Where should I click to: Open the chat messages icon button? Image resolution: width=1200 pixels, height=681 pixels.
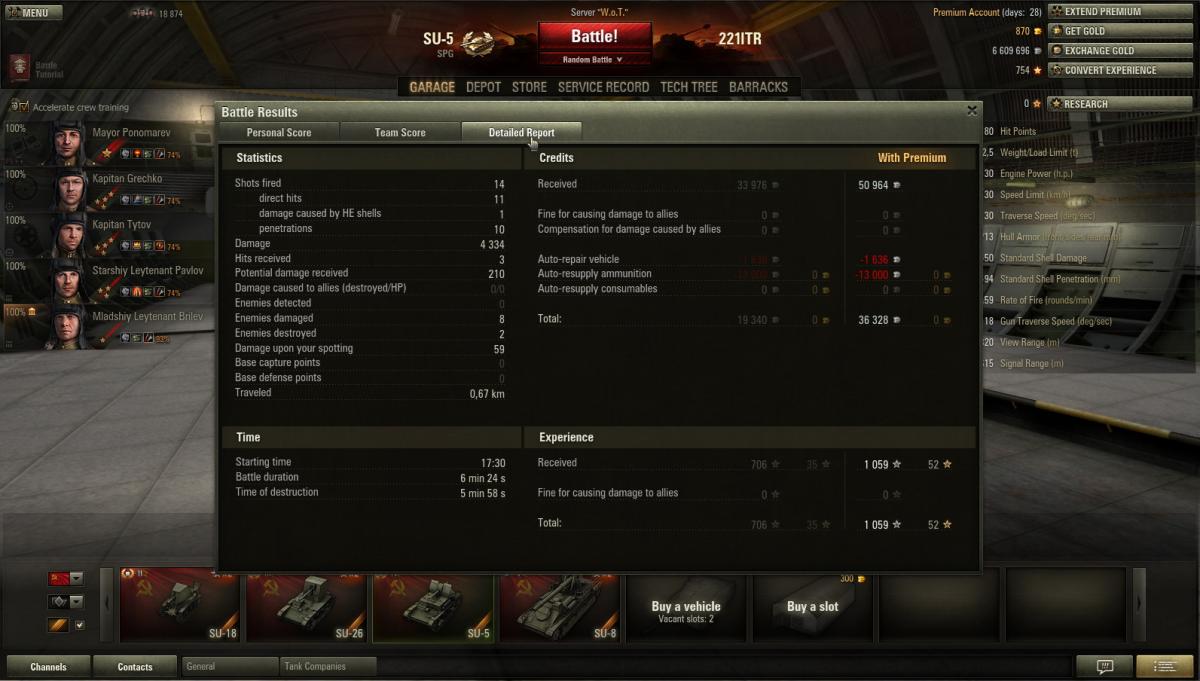pyautogui.click(x=1104, y=666)
